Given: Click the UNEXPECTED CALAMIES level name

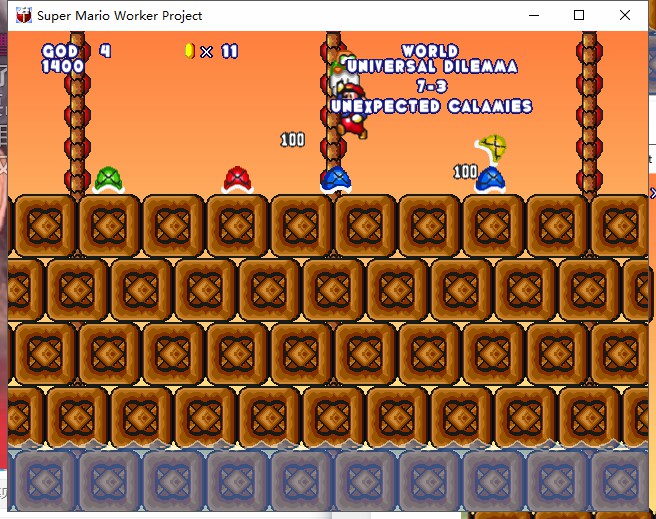Looking at the screenshot, I should coord(431,106).
